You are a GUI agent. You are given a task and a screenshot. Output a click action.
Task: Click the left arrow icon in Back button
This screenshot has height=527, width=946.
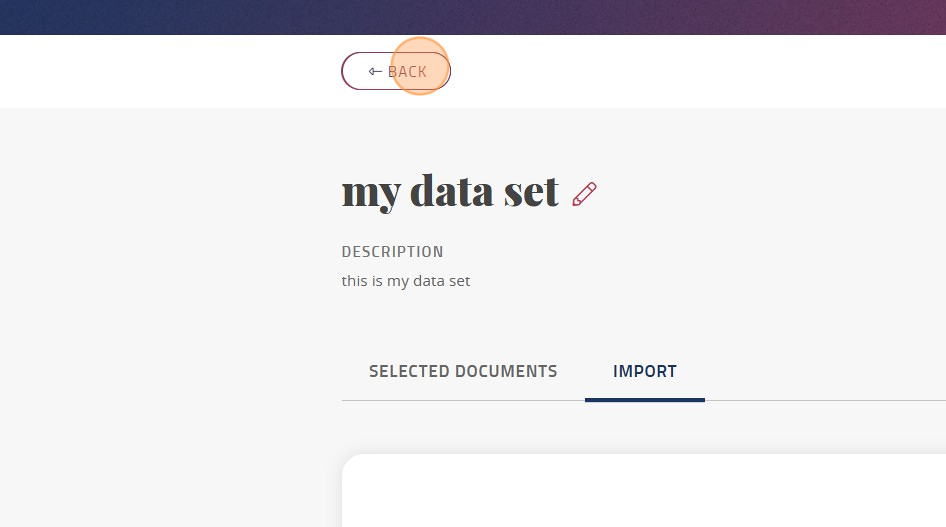click(375, 71)
